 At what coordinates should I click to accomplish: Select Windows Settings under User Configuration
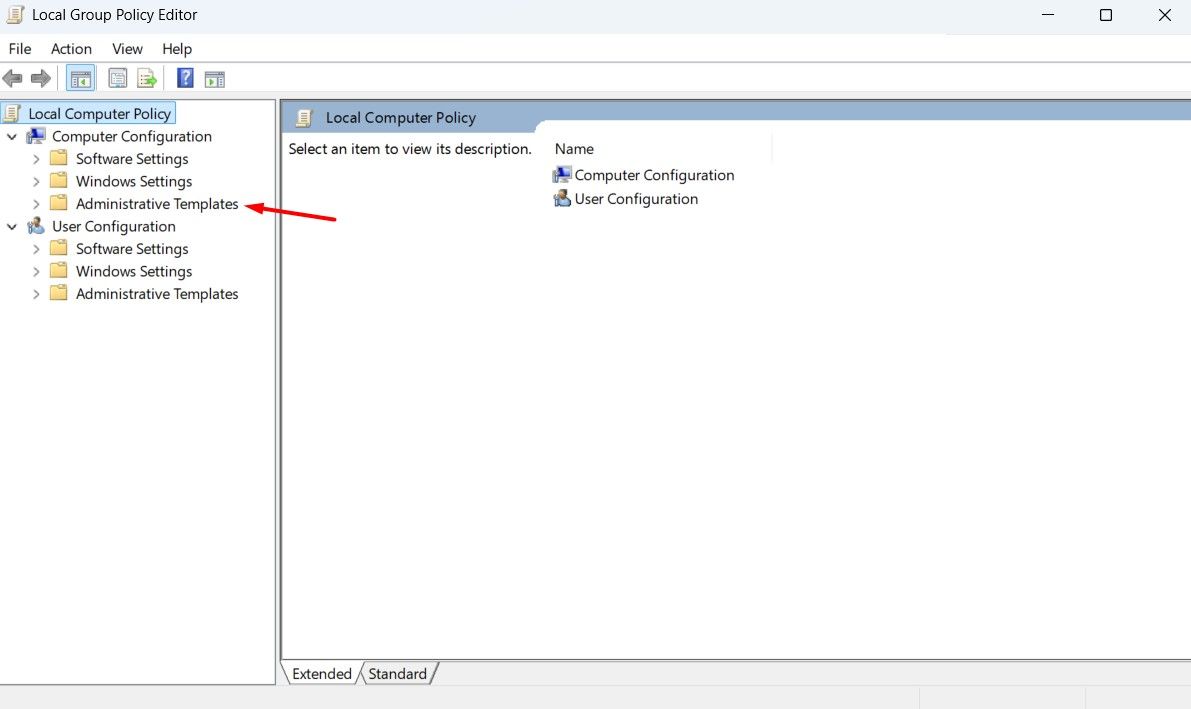(x=134, y=271)
